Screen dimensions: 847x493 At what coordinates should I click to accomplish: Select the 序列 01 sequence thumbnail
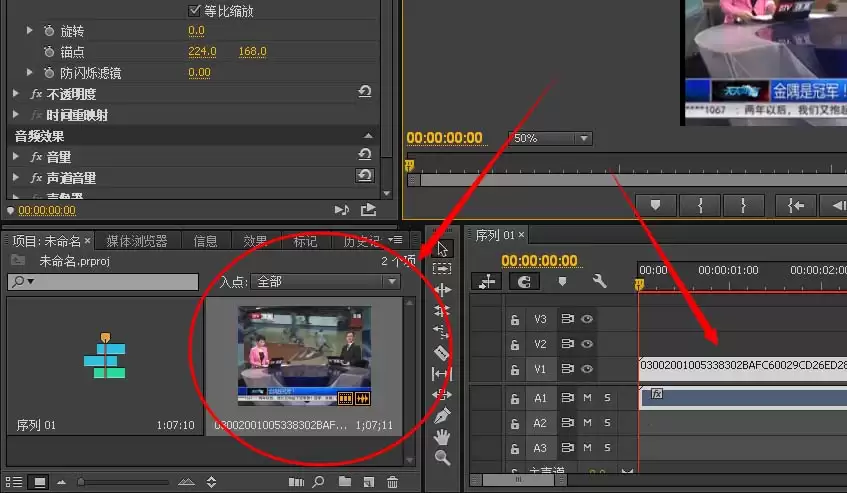[105, 357]
